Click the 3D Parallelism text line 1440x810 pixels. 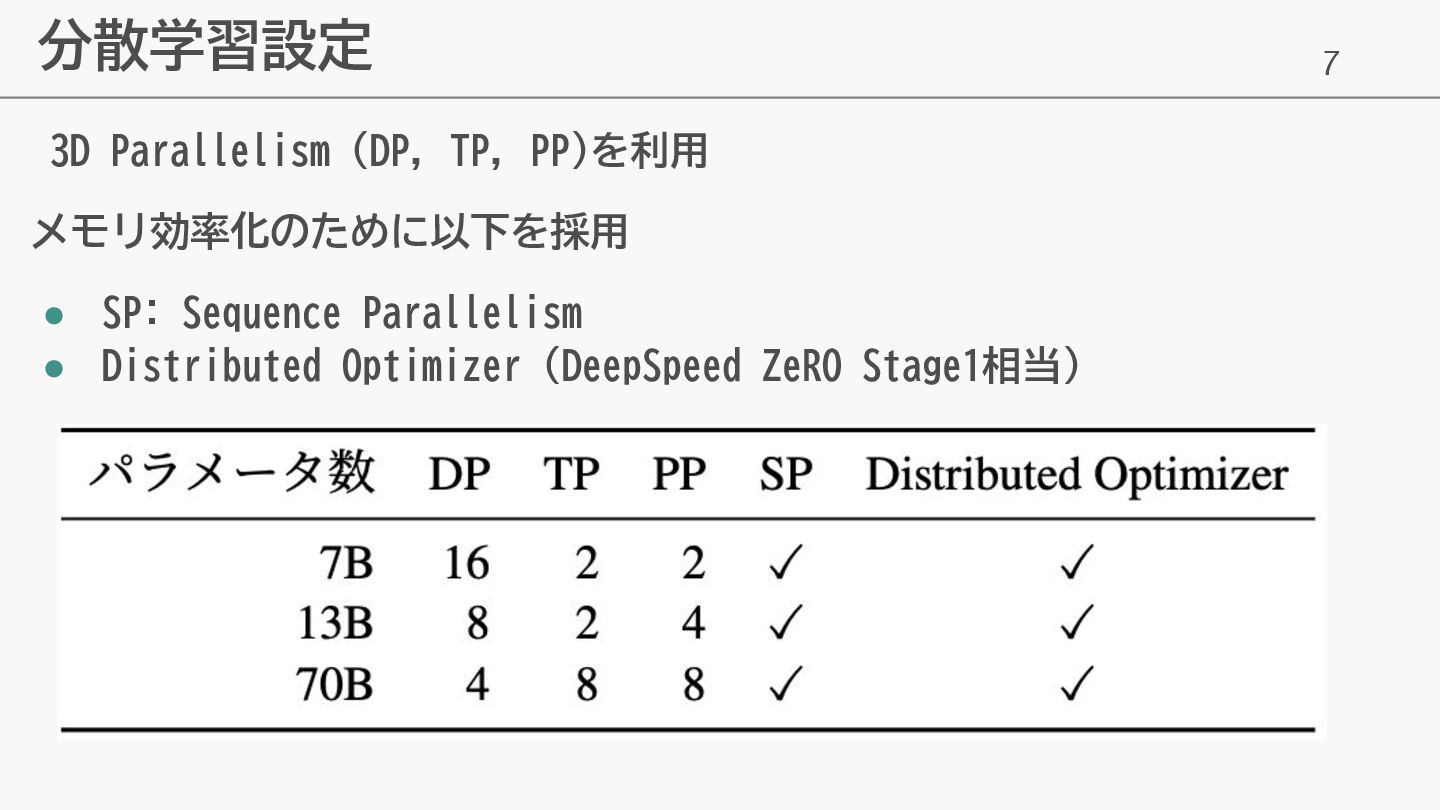pos(379,151)
